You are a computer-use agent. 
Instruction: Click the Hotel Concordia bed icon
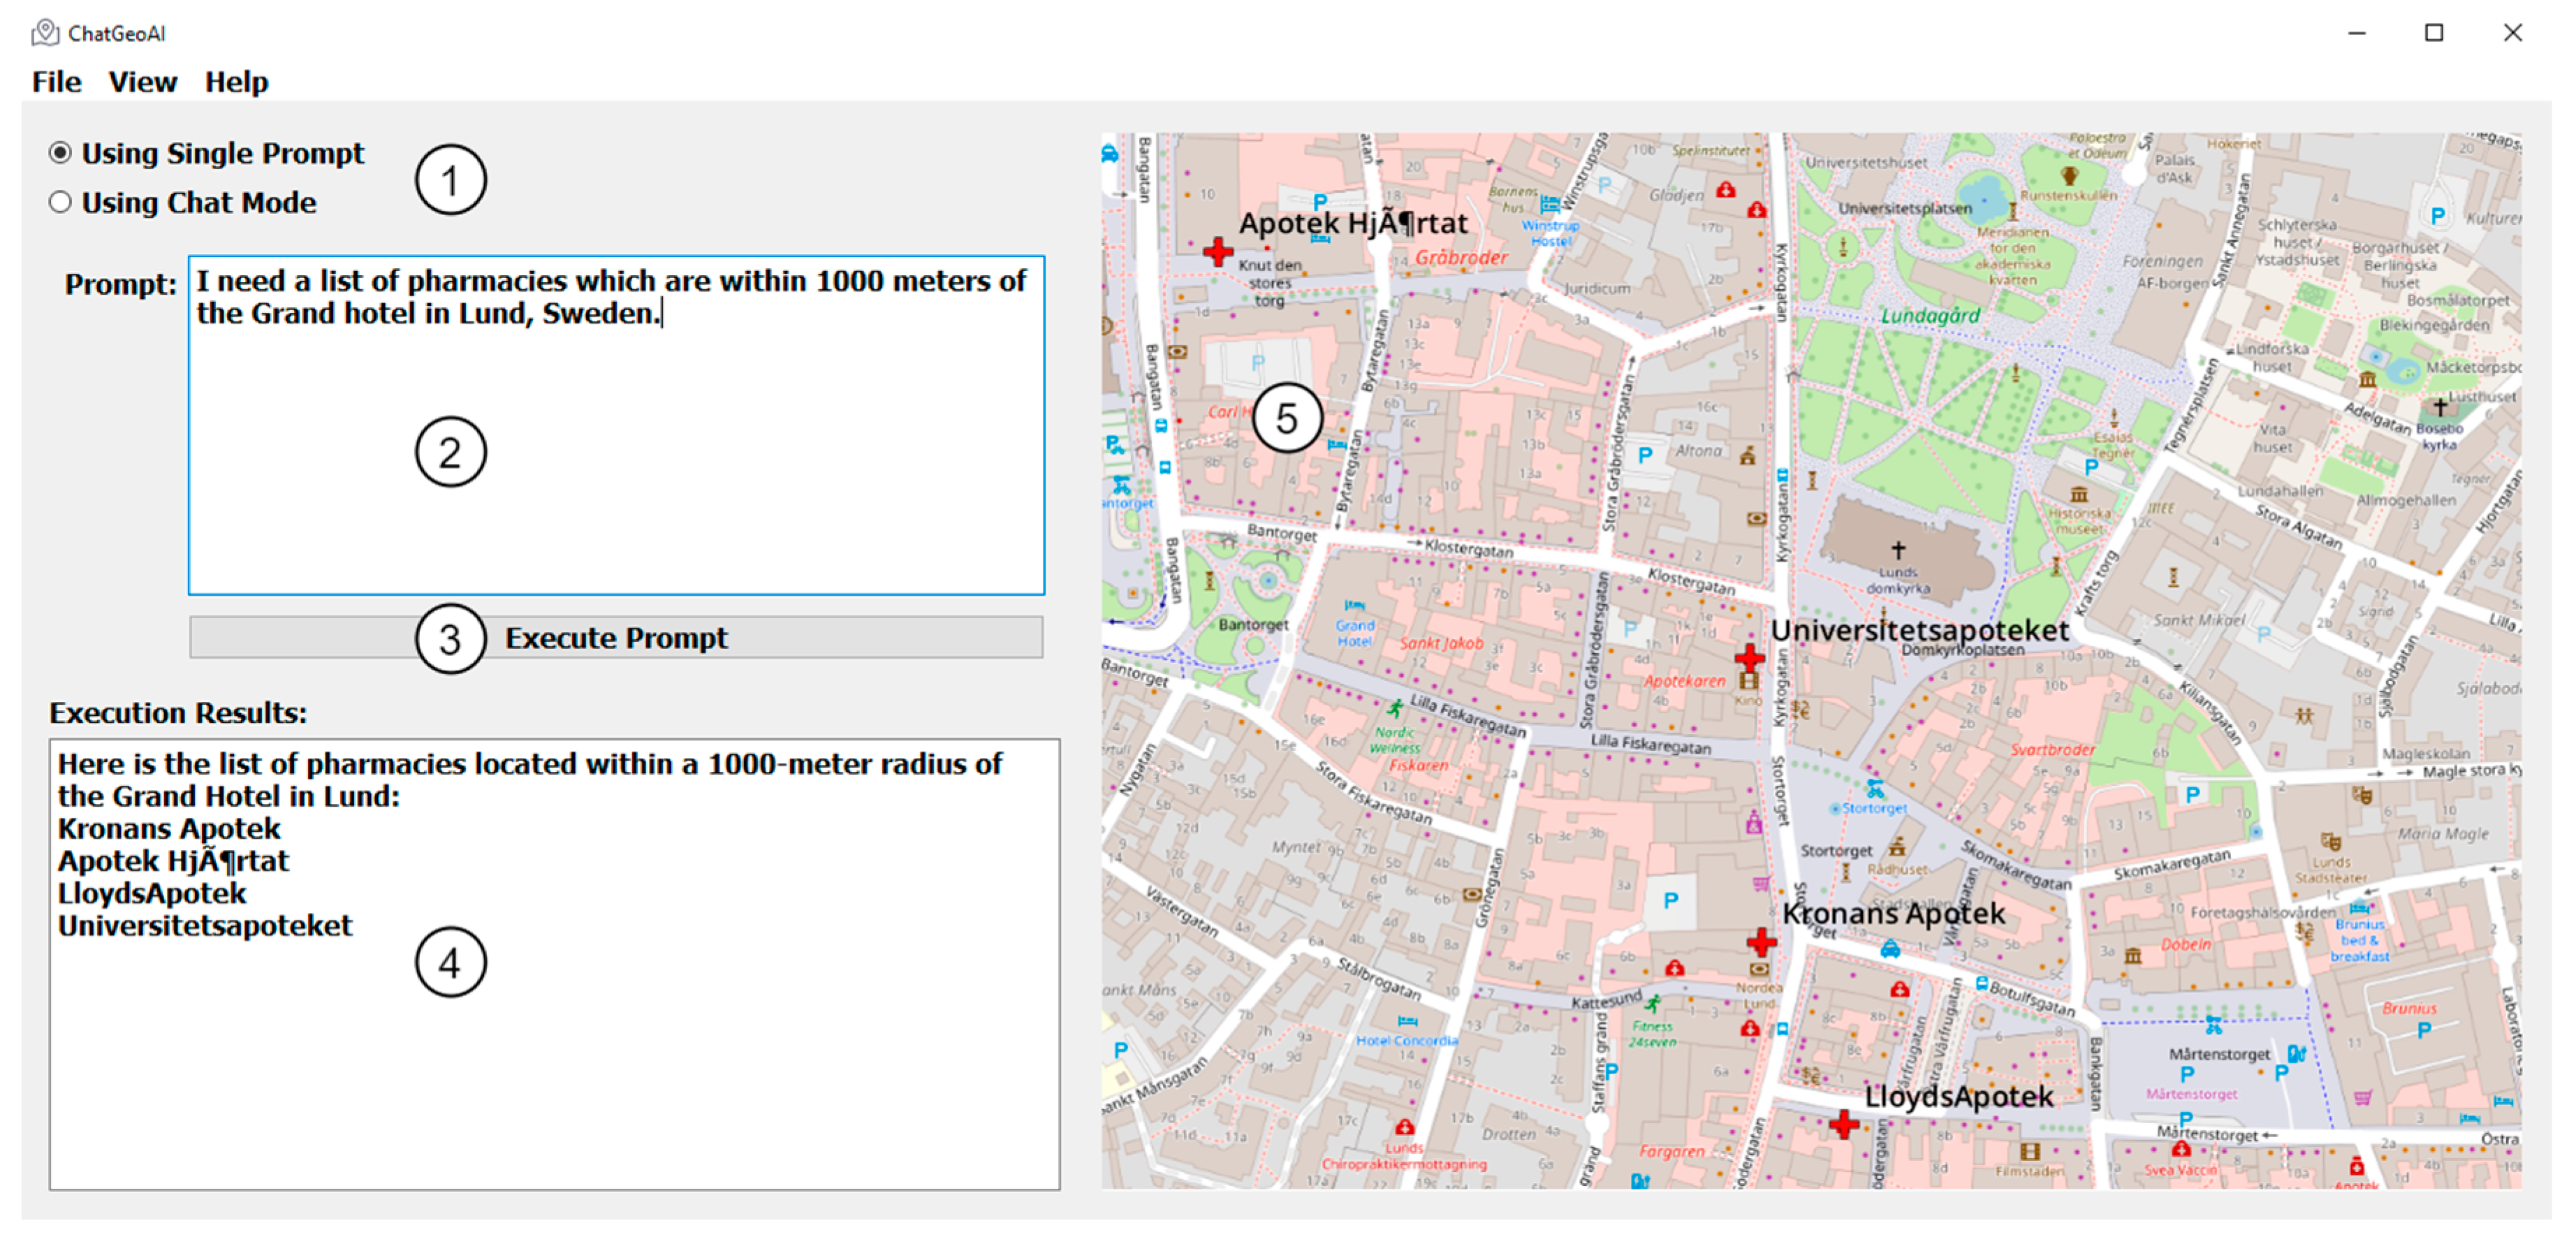[x=1407, y=1021]
